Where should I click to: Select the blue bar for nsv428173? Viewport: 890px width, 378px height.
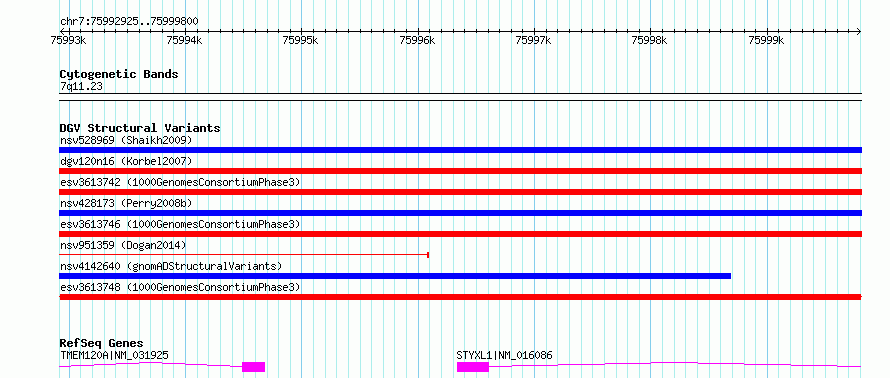[x=460, y=213]
